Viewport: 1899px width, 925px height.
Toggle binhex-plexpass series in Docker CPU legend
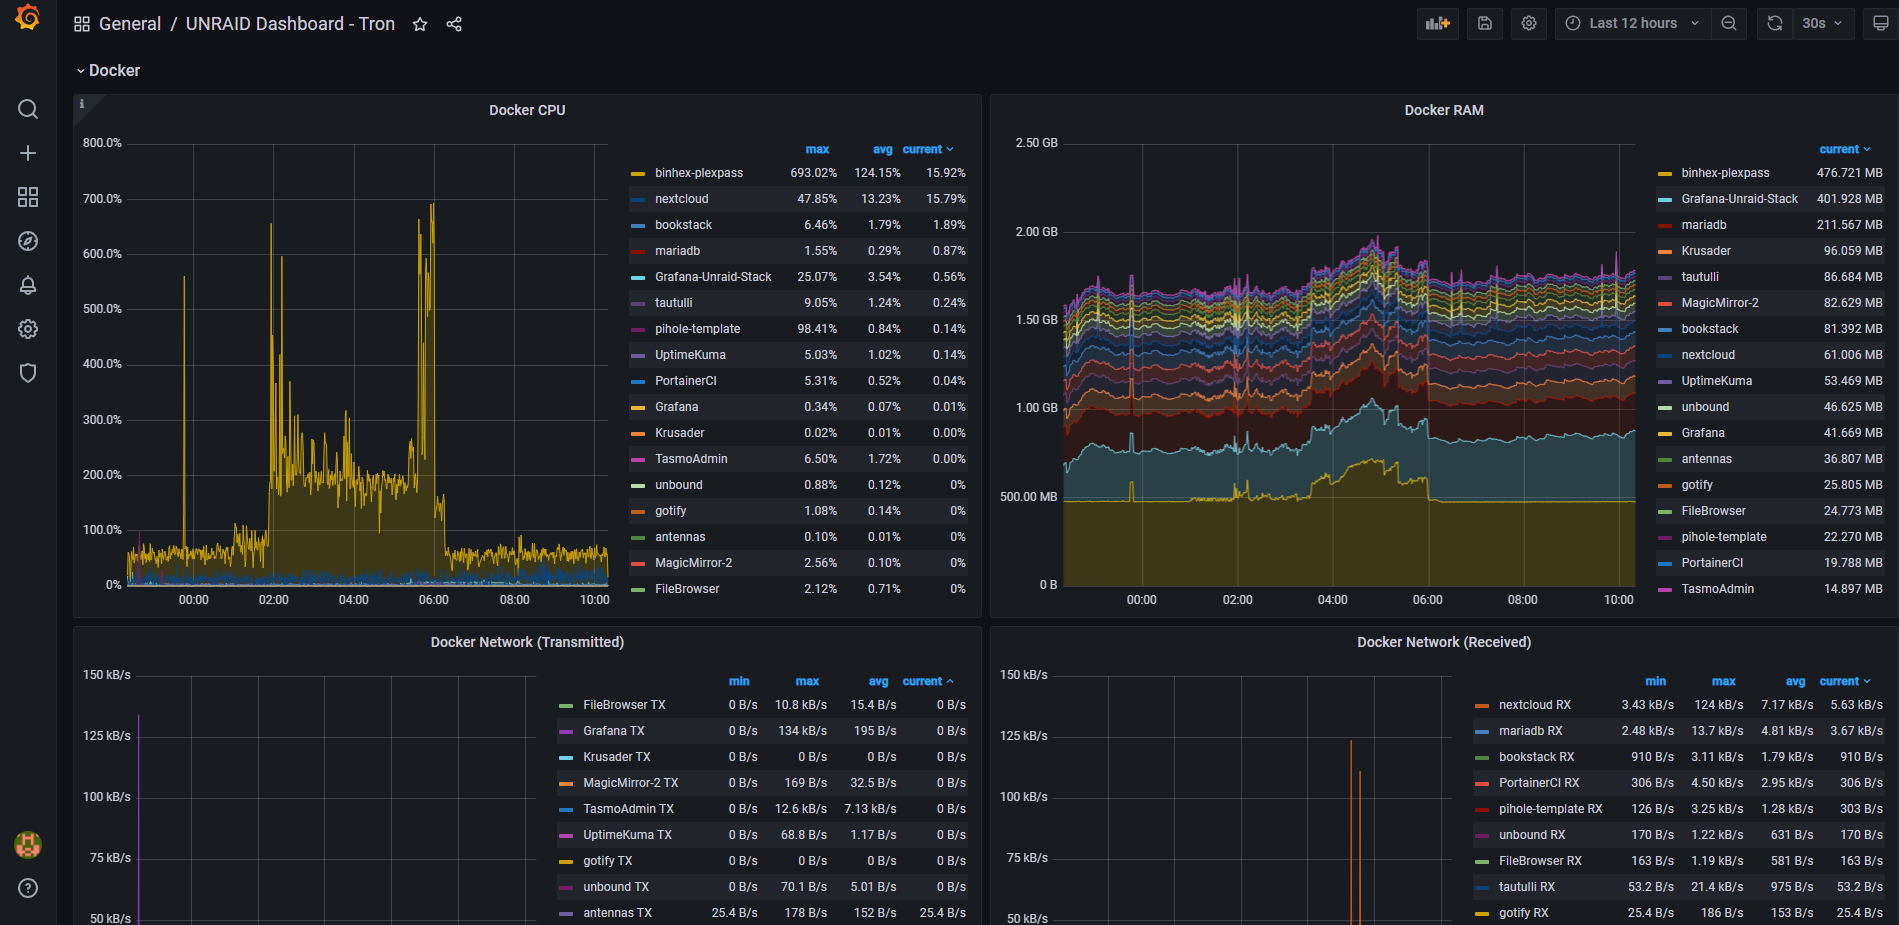pyautogui.click(x=699, y=173)
